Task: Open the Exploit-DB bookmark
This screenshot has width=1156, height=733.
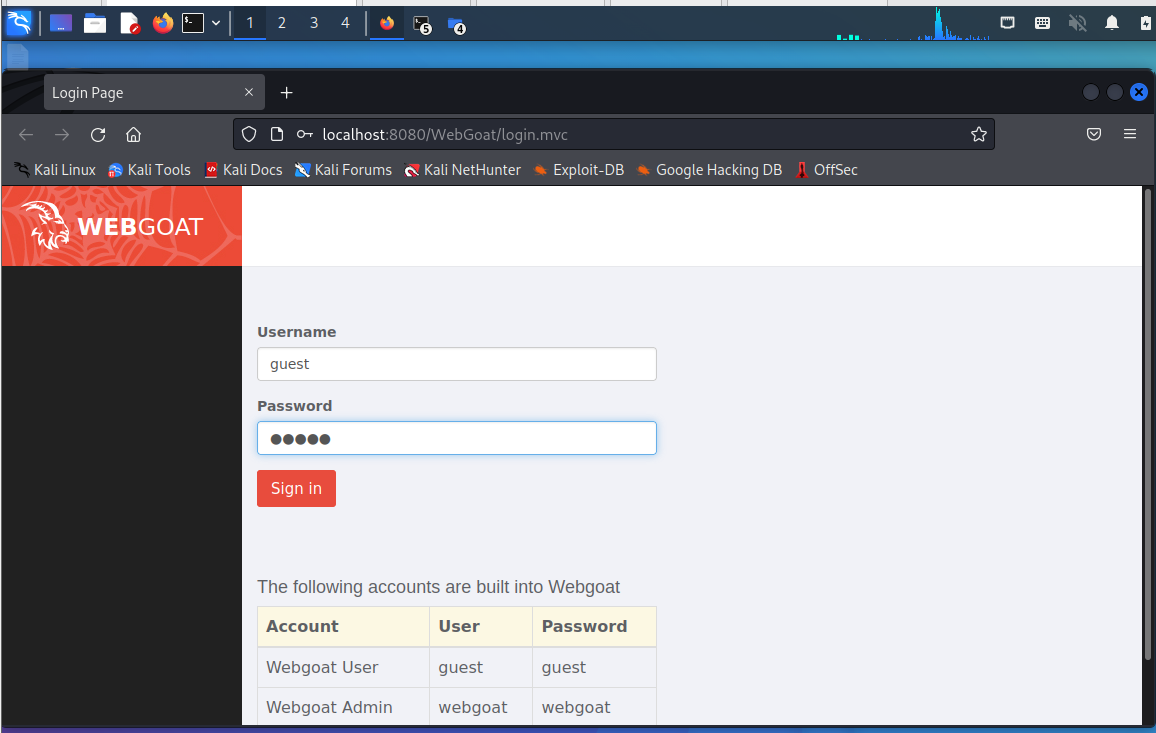Action: click(579, 170)
